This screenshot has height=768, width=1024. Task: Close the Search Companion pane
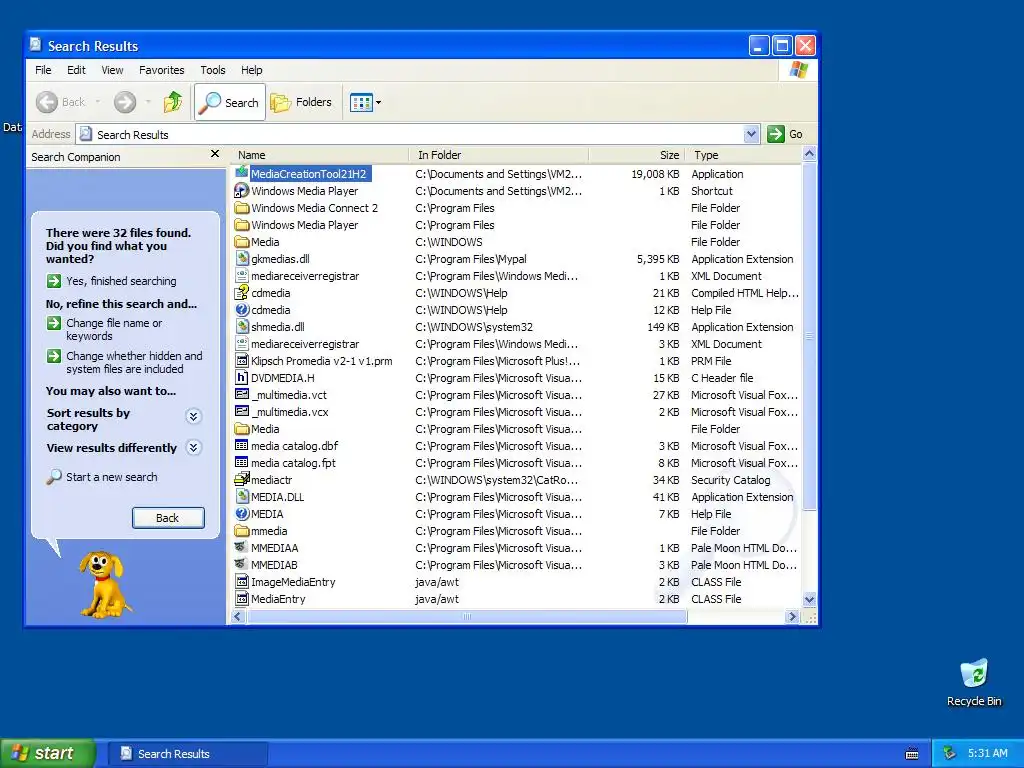point(215,154)
